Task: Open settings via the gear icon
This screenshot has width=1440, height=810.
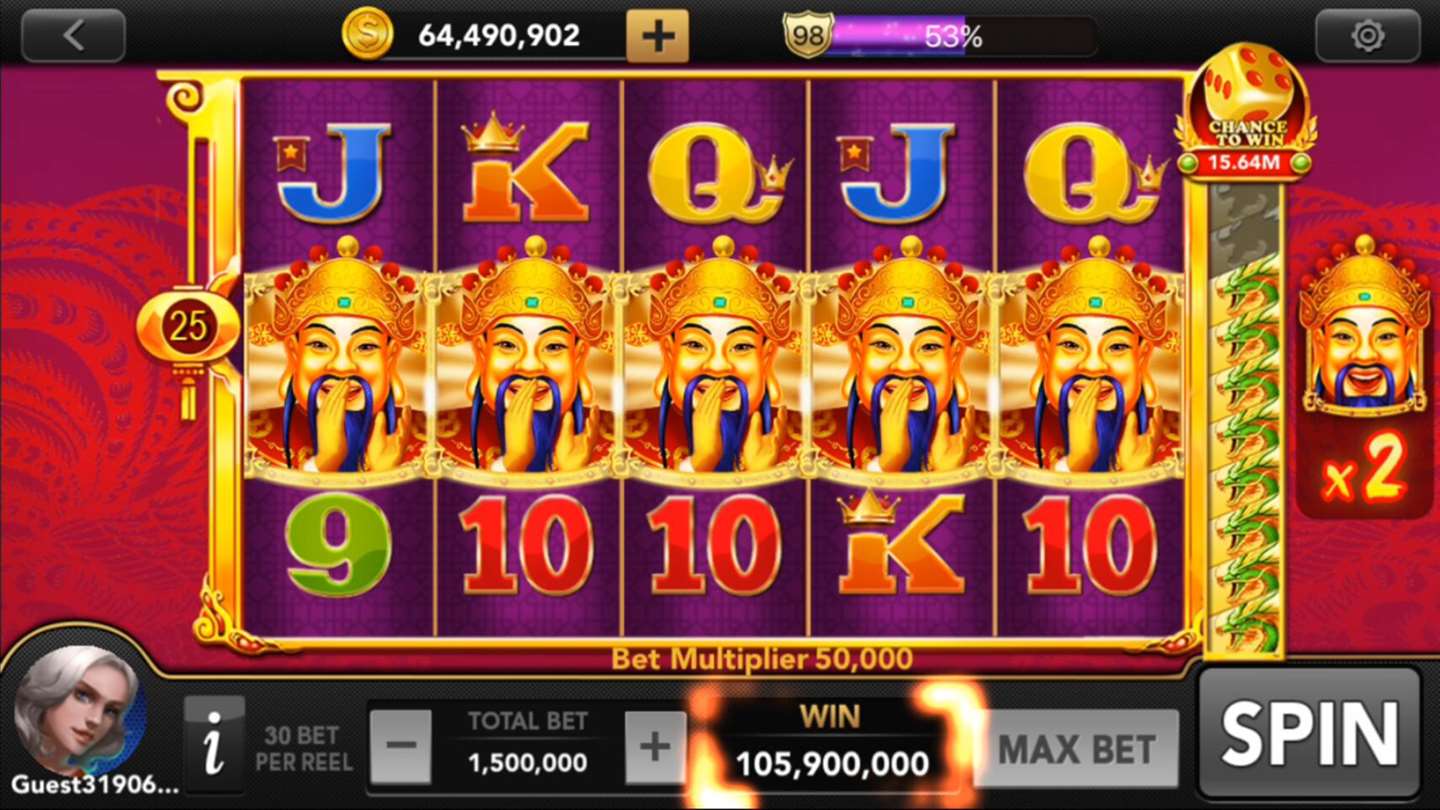Action: coord(1367,36)
